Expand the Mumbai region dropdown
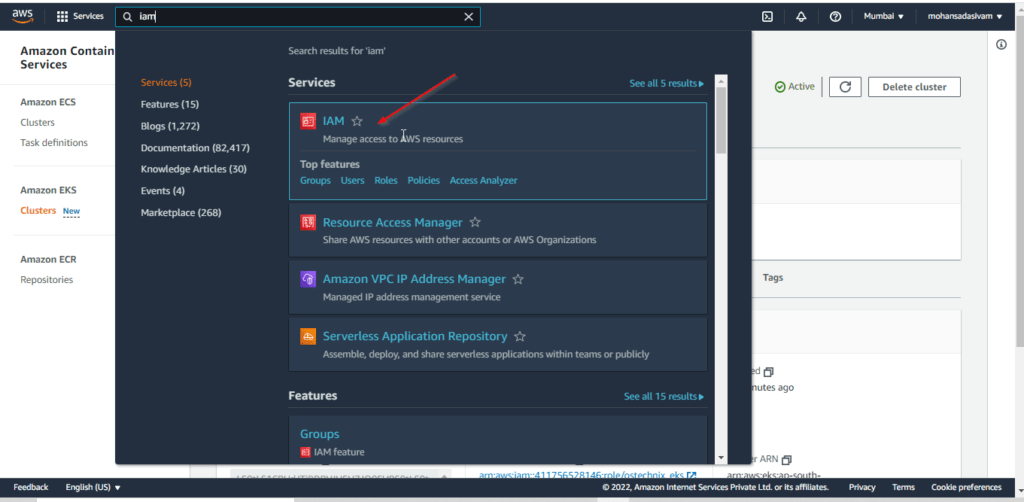This screenshot has height=502, width=1024. [x=884, y=17]
